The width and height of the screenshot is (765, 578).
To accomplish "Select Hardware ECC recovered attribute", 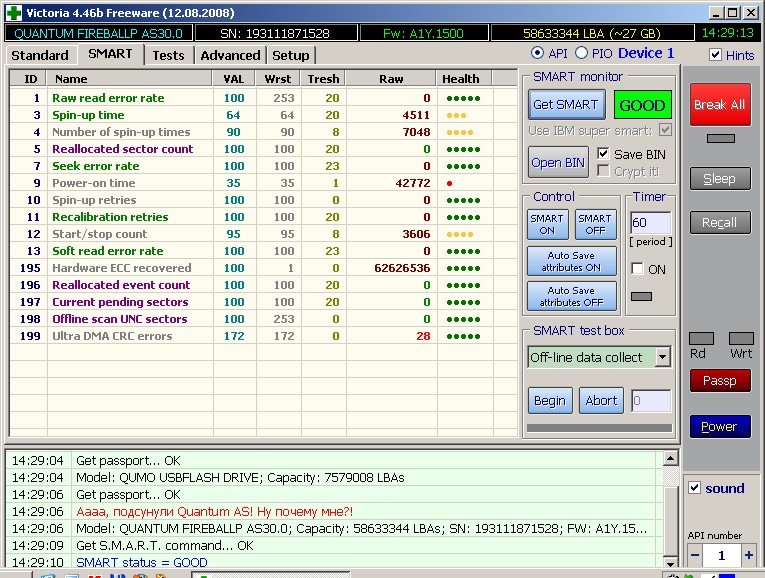I will point(263,268).
